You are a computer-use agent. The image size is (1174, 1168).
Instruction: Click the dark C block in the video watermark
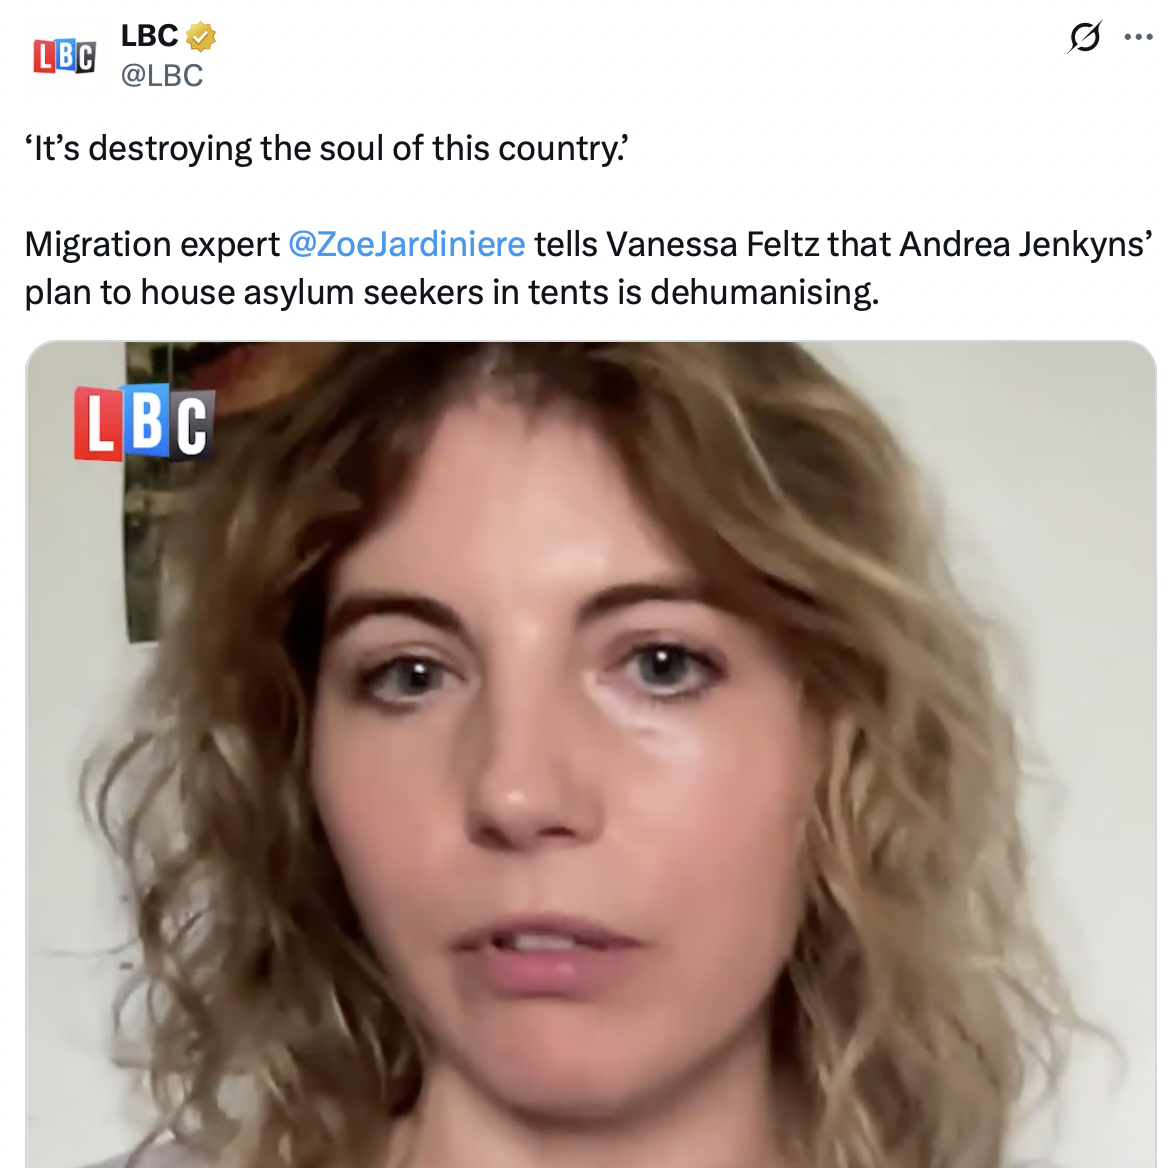(193, 425)
